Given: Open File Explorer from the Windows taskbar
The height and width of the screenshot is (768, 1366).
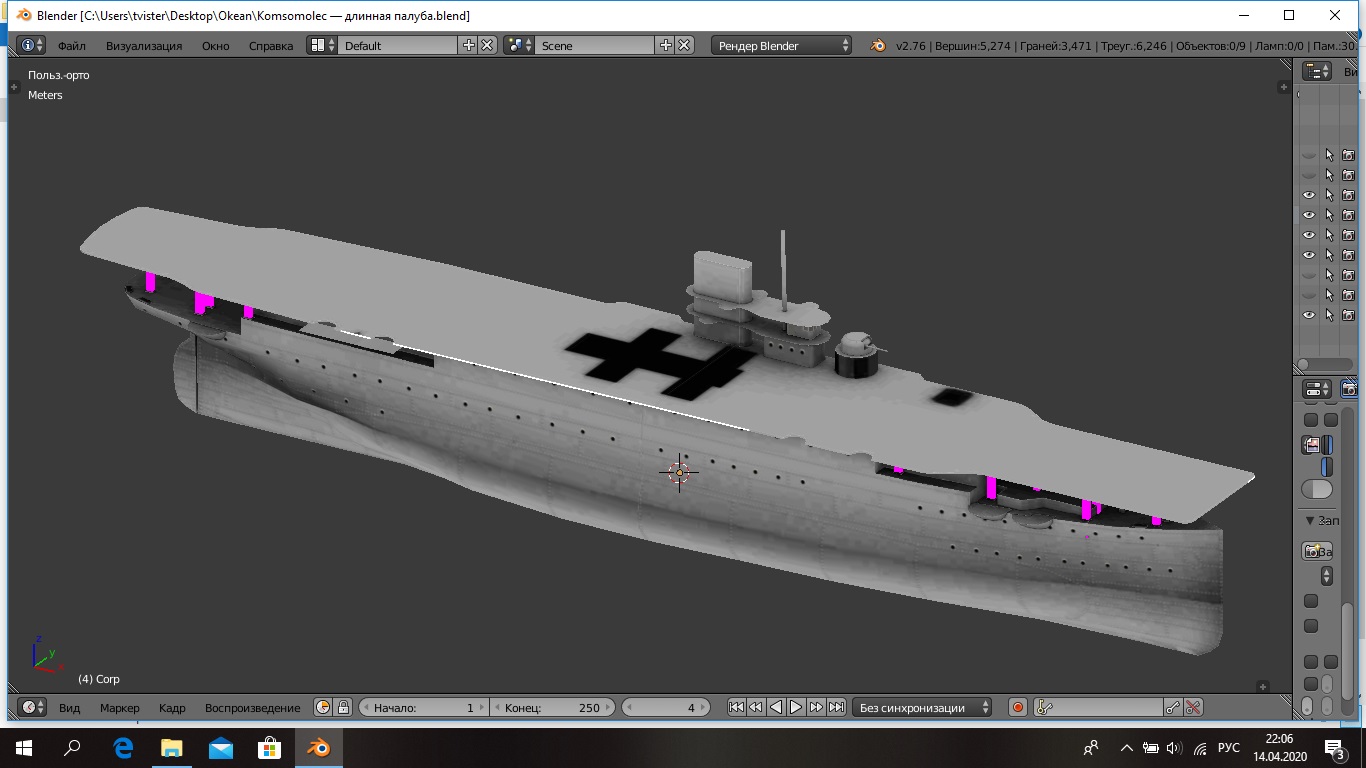Looking at the screenshot, I should tap(172, 748).
